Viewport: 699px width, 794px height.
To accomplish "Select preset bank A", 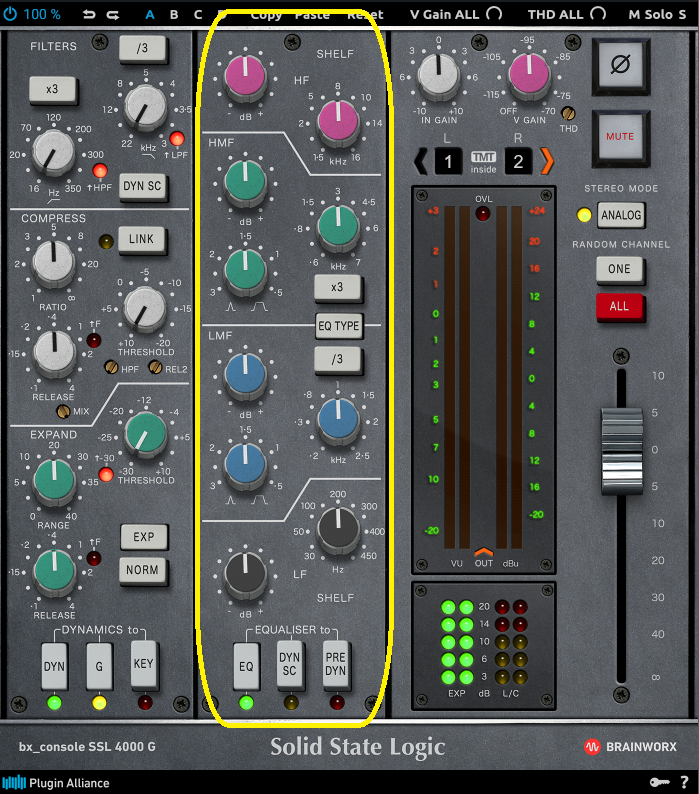I will 149,14.
